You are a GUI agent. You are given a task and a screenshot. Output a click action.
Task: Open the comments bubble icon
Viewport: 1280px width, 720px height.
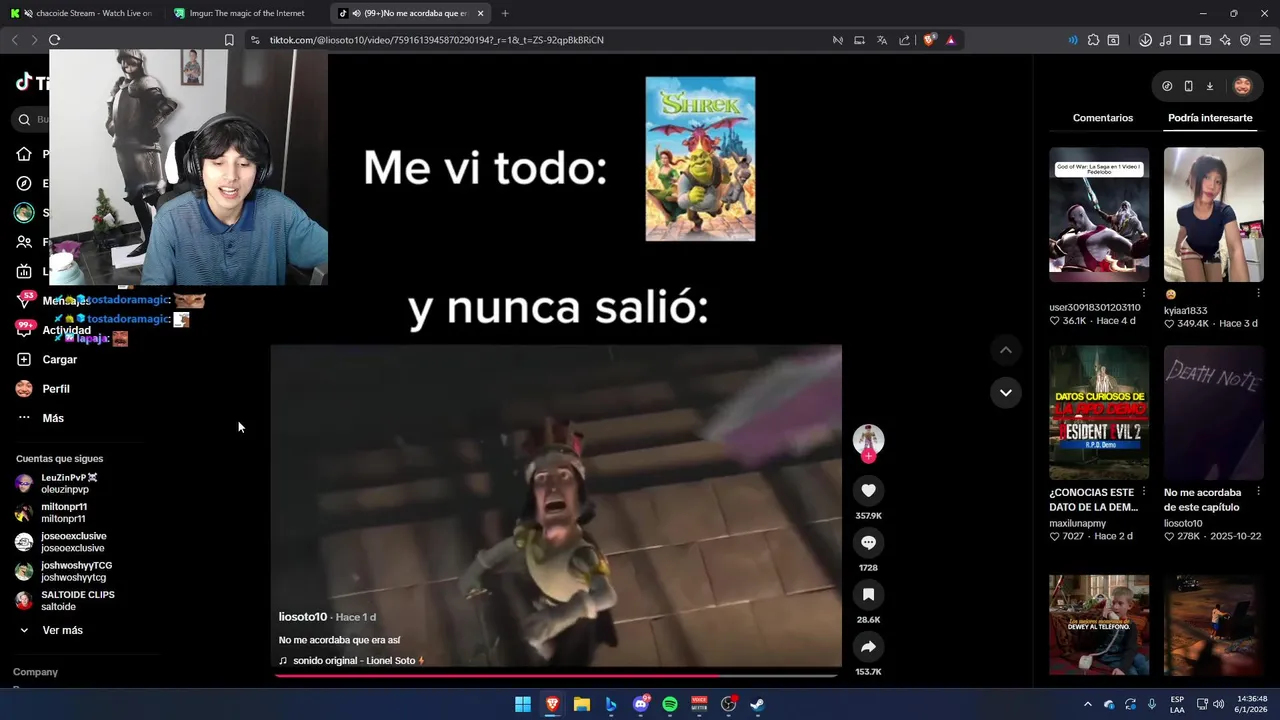pos(868,542)
